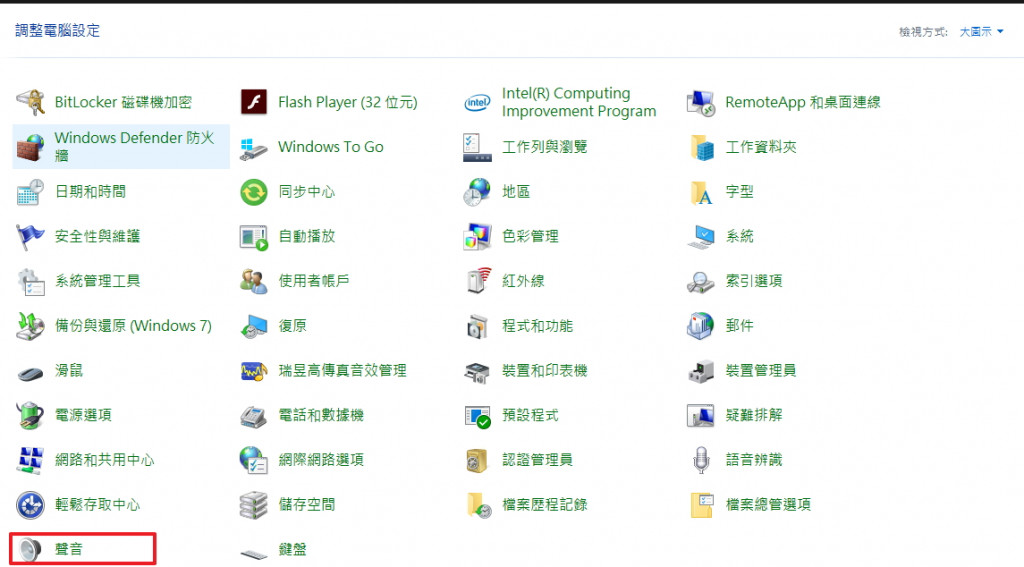Open the 滑鼠 mouse icon
The height and width of the screenshot is (567, 1024).
(x=31, y=373)
